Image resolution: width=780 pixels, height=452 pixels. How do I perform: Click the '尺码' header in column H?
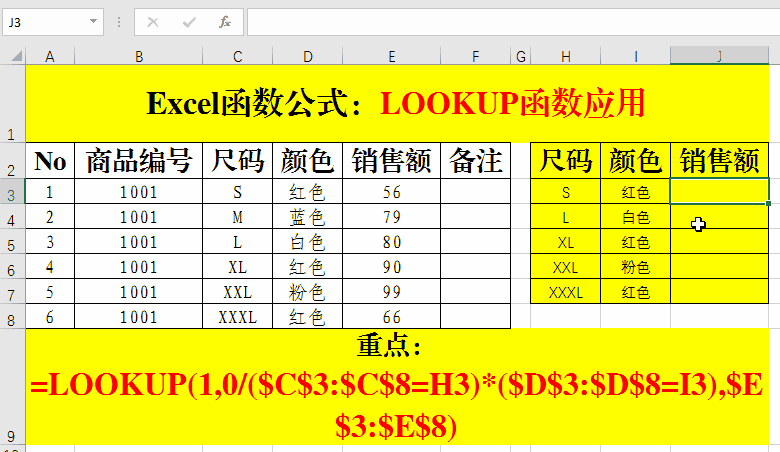[566, 161]
